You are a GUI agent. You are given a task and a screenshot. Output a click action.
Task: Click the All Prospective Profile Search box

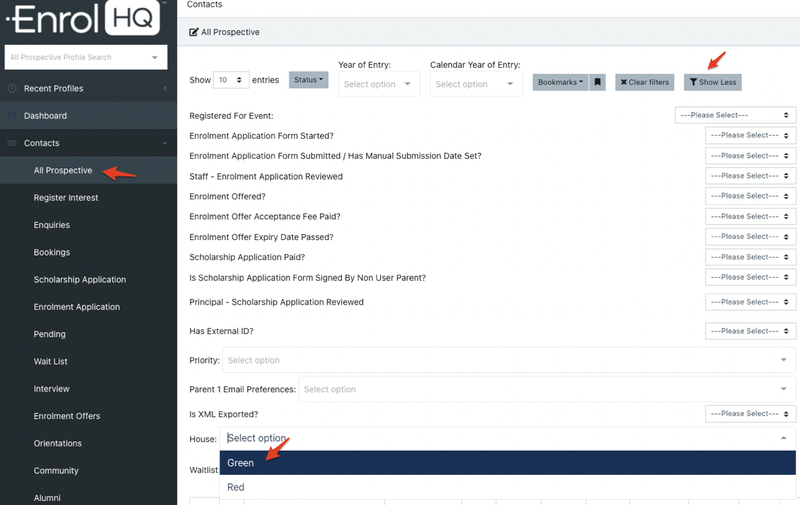click(x=83, y=58)
